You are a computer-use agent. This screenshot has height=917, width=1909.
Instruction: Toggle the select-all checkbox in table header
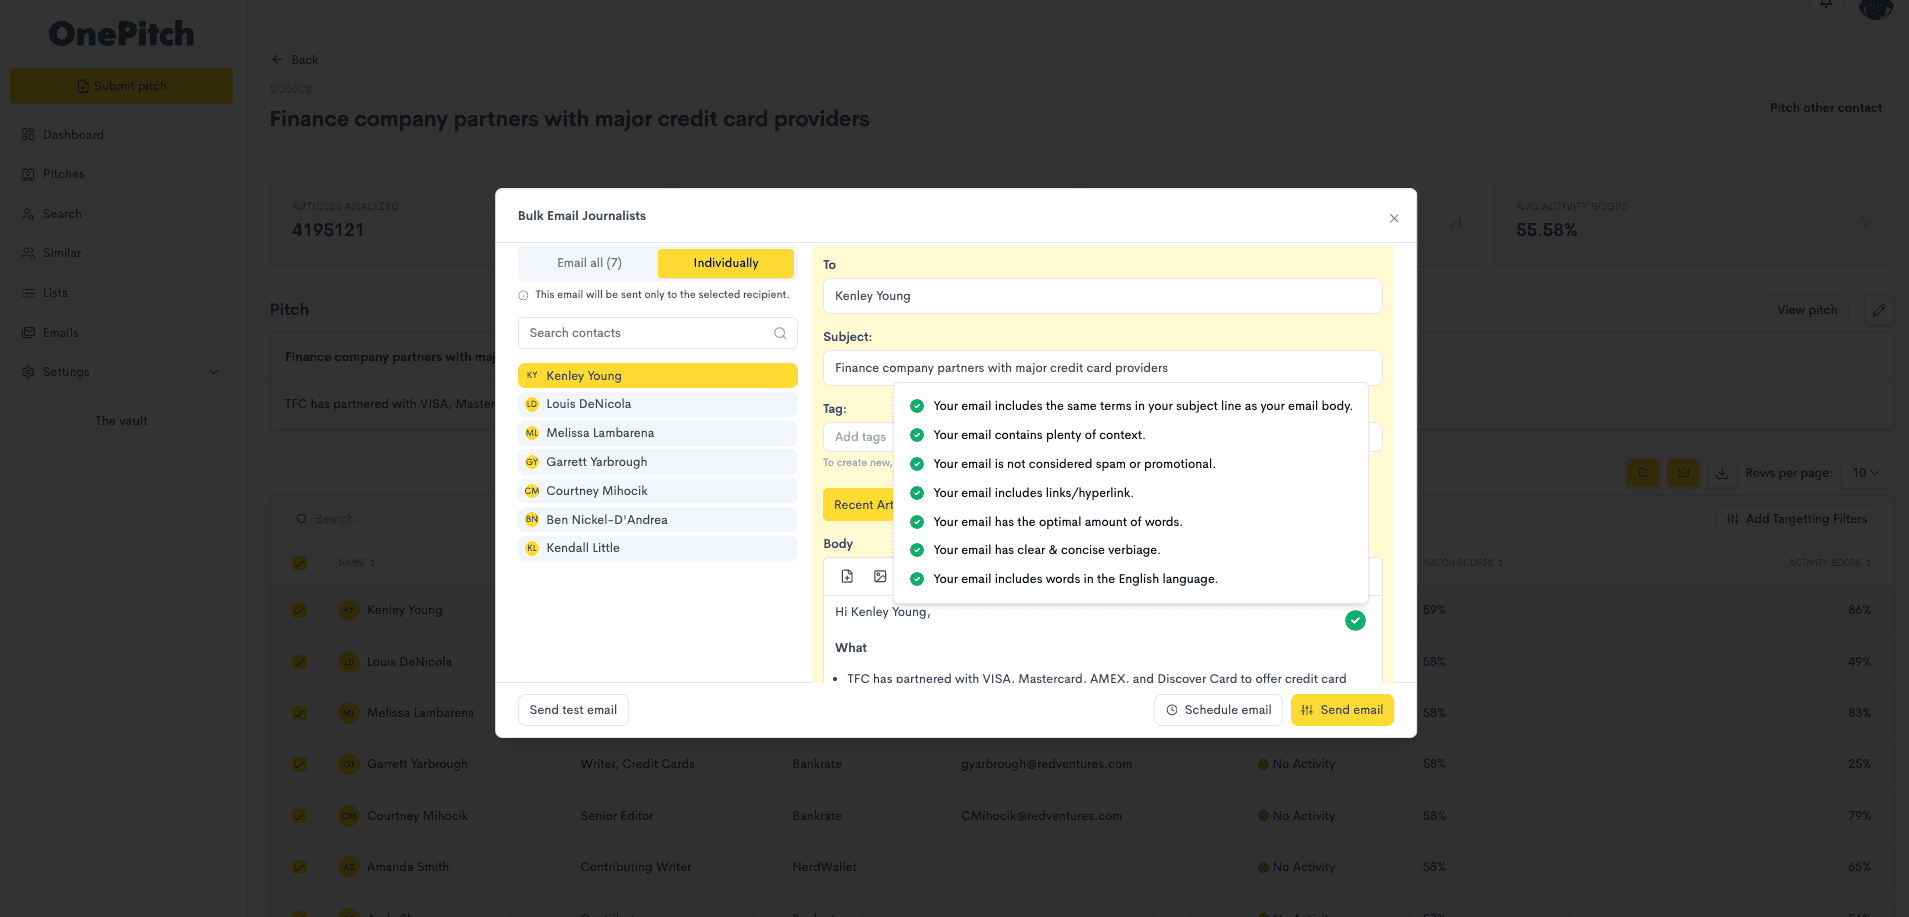(299, 563)
